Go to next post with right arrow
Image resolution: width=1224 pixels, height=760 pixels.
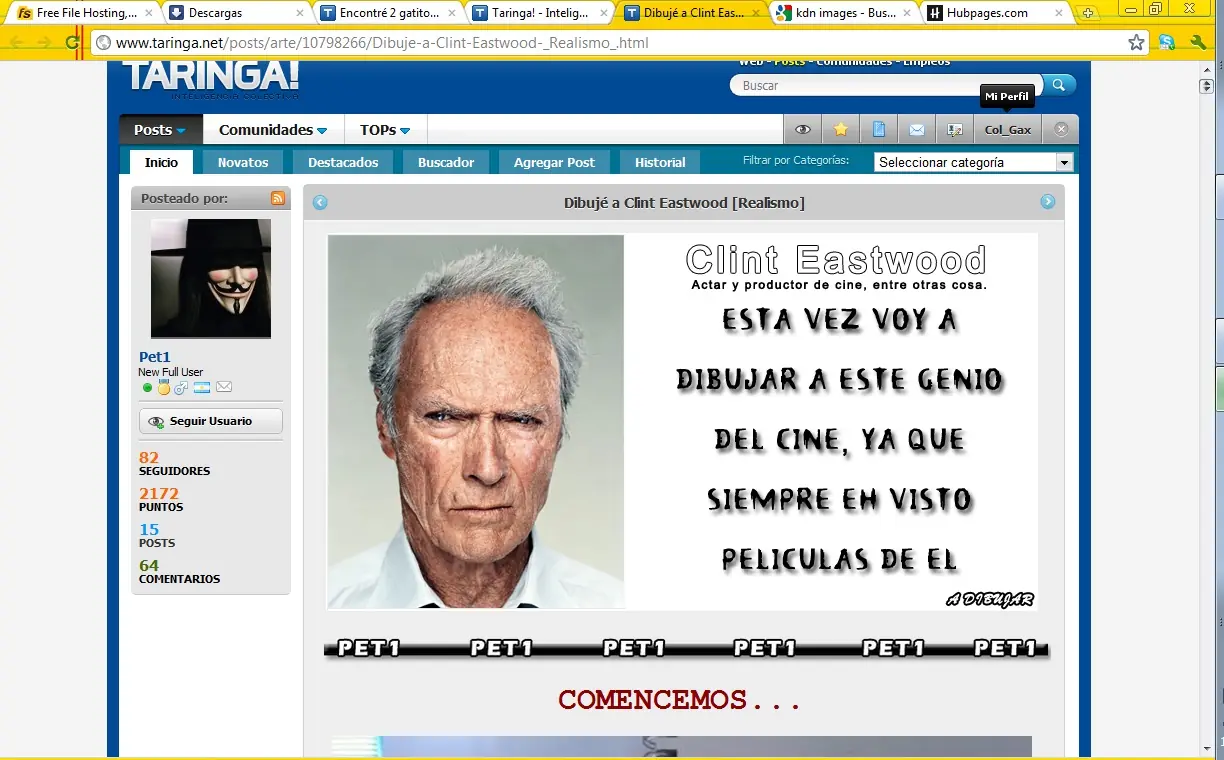[1048, 202]
